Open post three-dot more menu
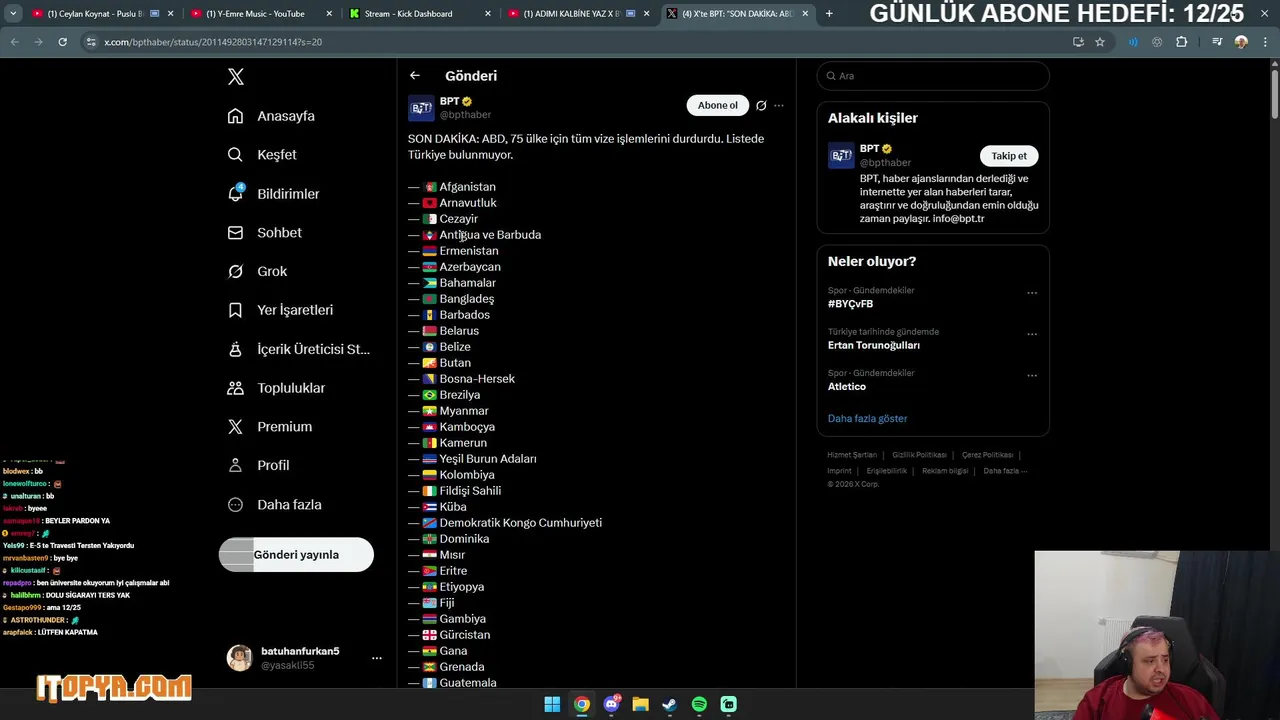 [779, 106]
